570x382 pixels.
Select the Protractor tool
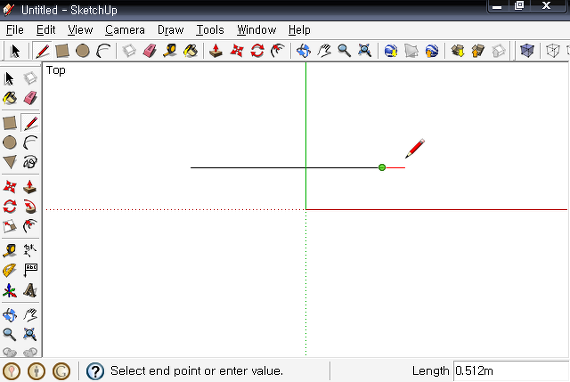click(10, 270)
